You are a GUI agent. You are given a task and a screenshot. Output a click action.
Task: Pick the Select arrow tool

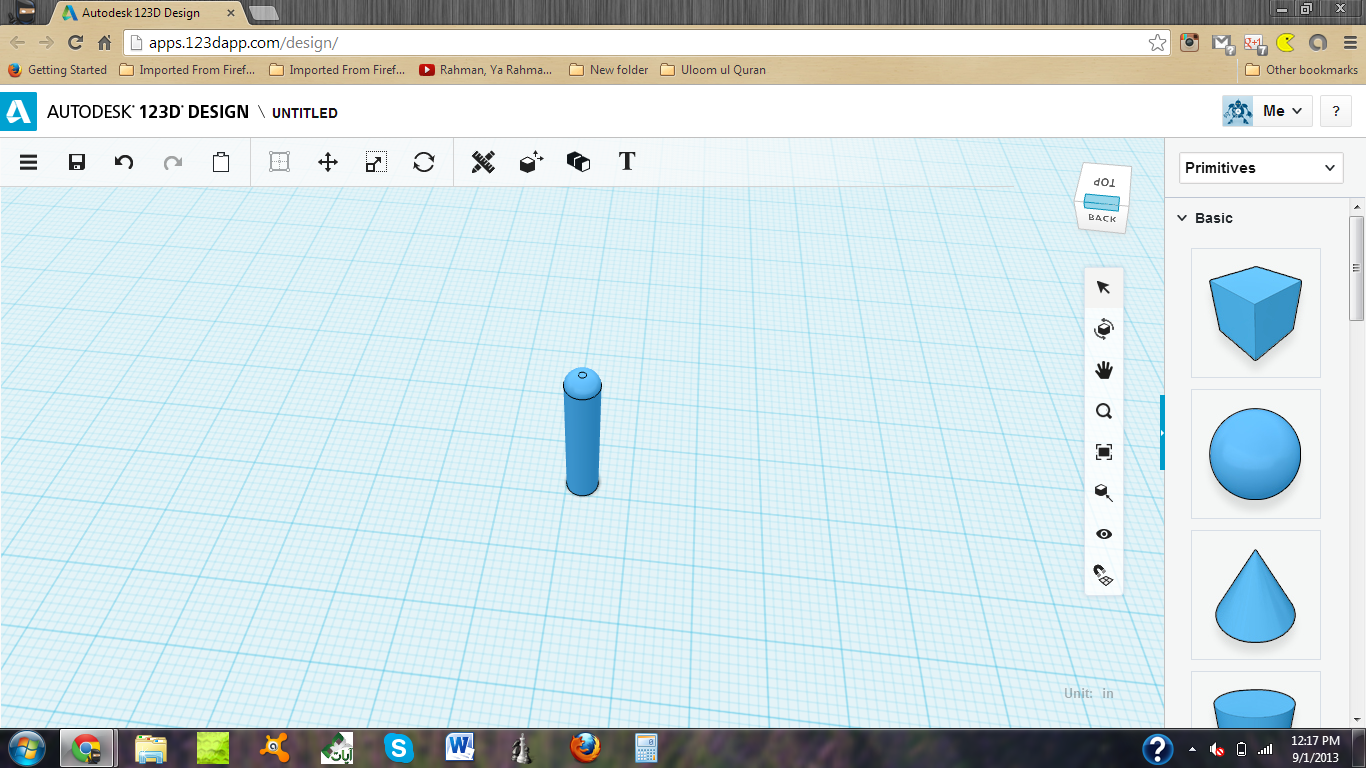click(1104, 288)
